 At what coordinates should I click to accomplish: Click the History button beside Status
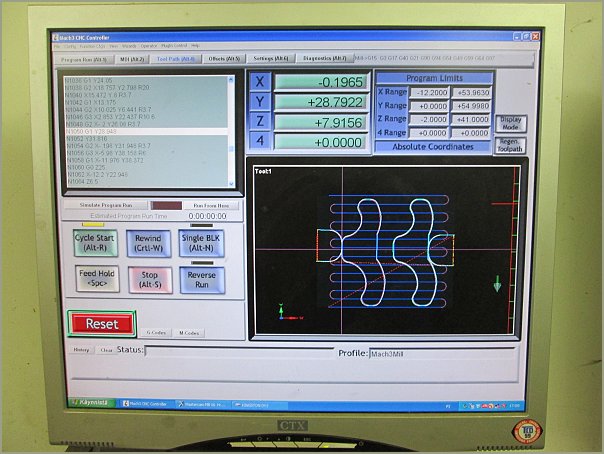pyautogui.click(x=82, y=351)
